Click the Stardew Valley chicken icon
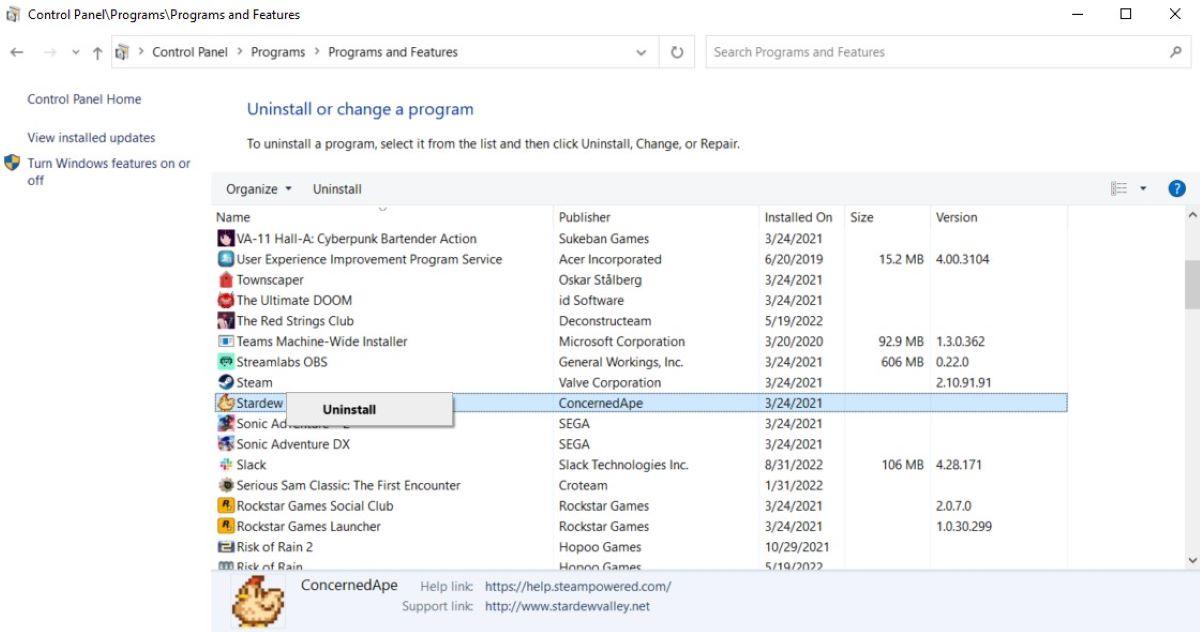Viewport: 1200px width, 632px height. pos(225,402)
